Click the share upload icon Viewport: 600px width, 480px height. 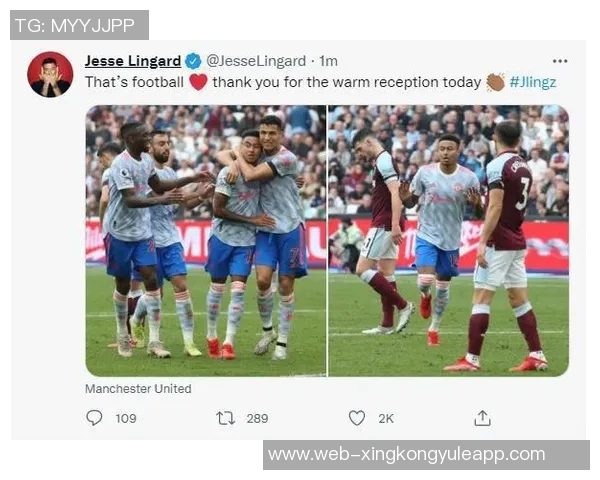(x=483, y=418)
